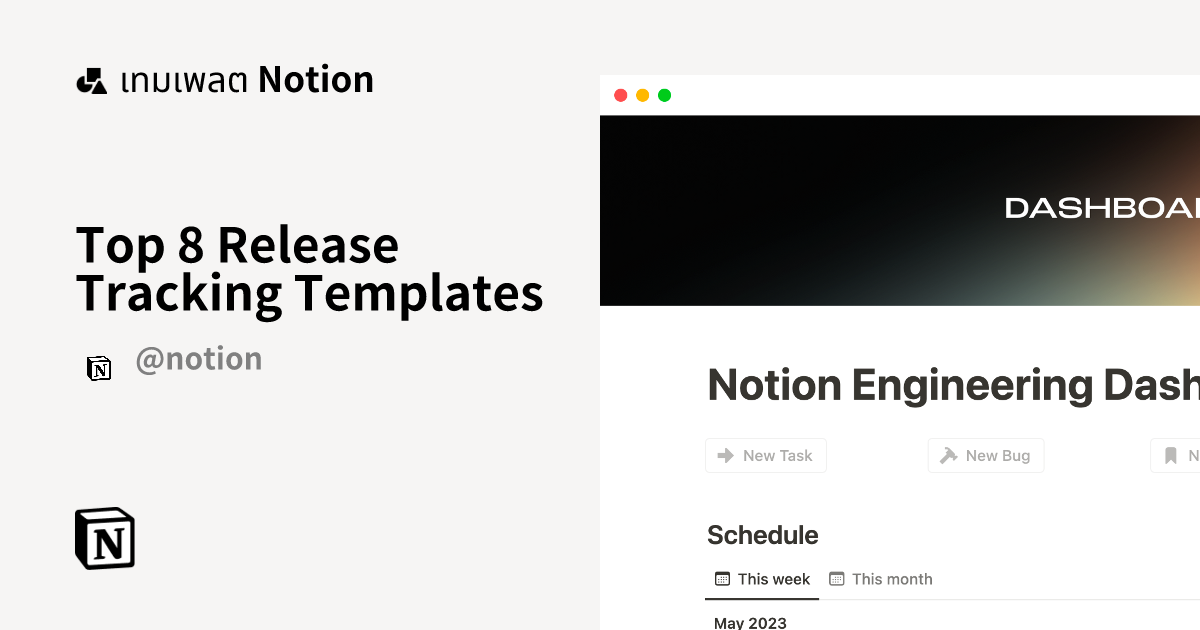
Task: Click the red close traffic light
Action: pos(621,95)
